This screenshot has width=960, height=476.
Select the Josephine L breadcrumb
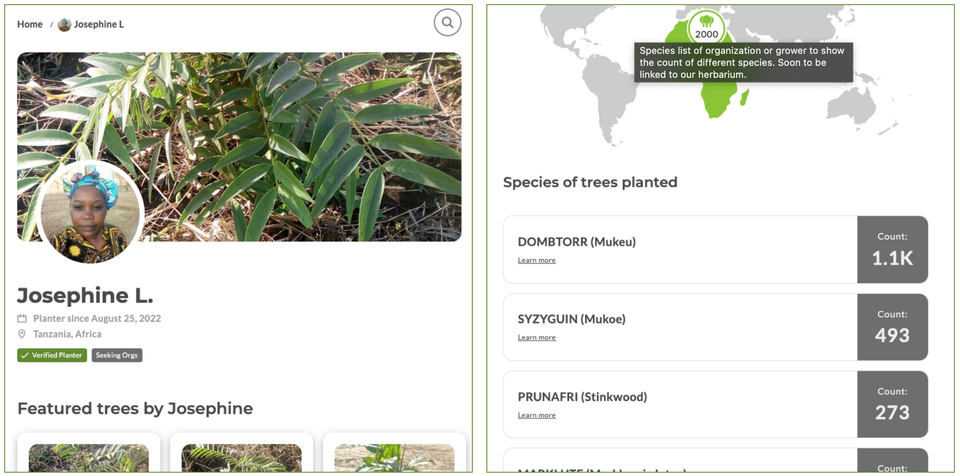point(99,25)
